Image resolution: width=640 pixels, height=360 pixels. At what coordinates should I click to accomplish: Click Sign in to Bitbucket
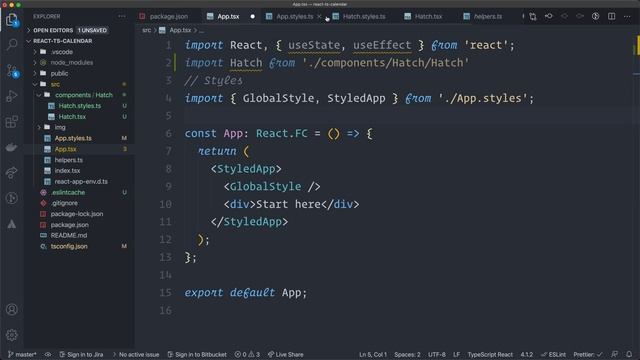[x=197, y=355]
